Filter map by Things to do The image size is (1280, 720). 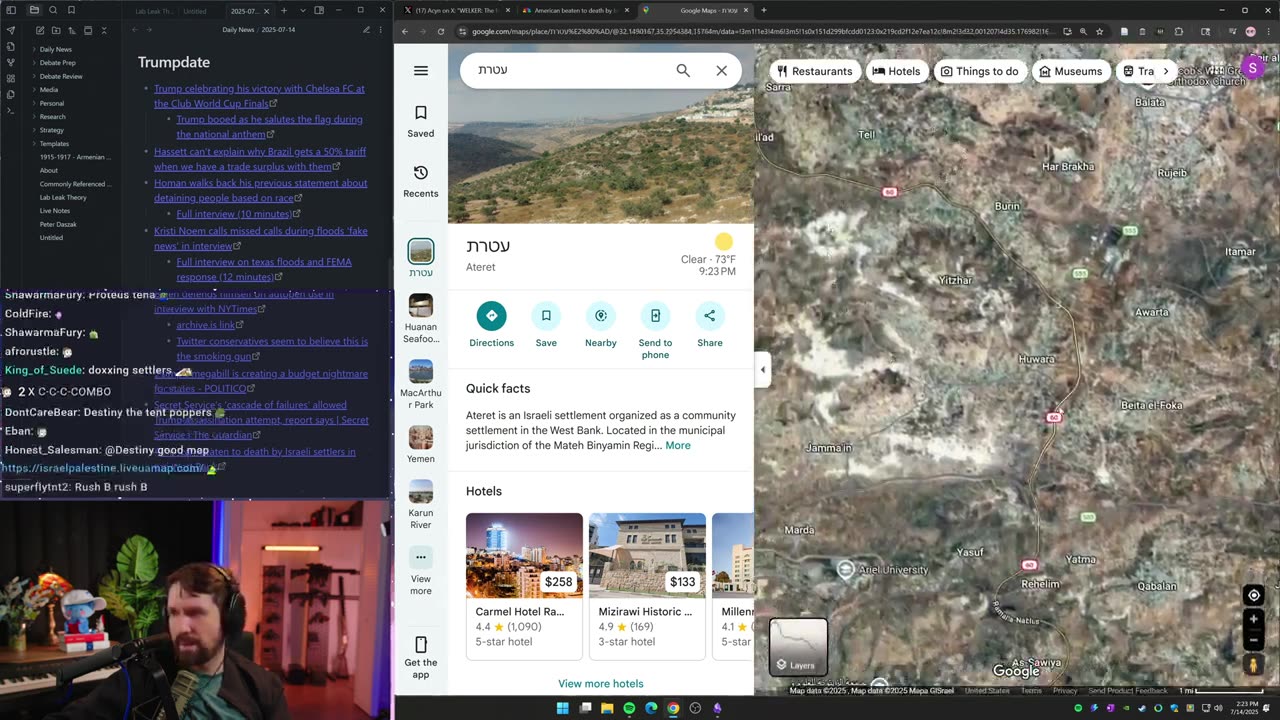pos(979,71)
